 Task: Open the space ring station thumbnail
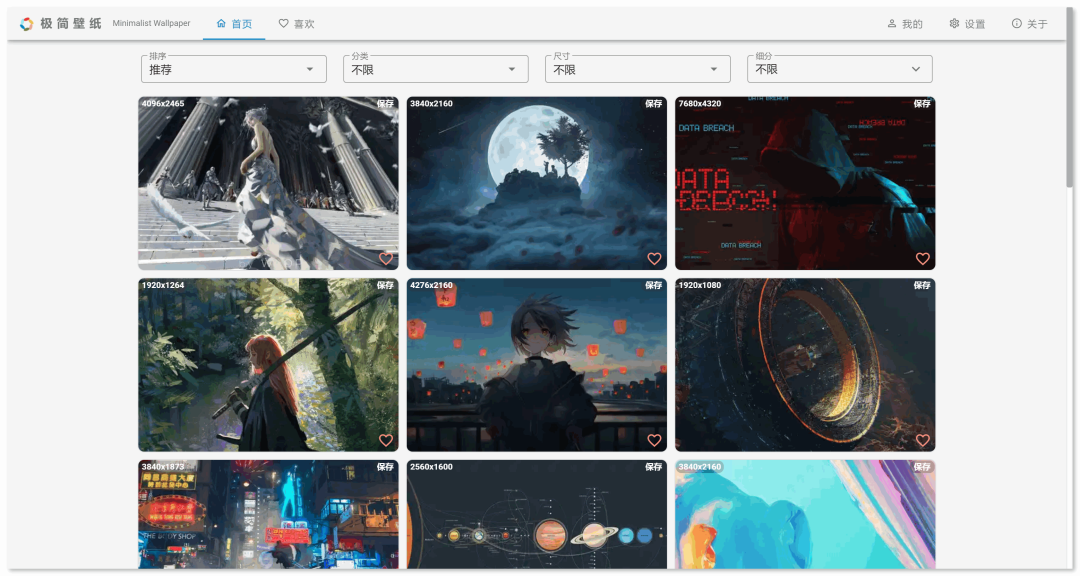[805, 365]
